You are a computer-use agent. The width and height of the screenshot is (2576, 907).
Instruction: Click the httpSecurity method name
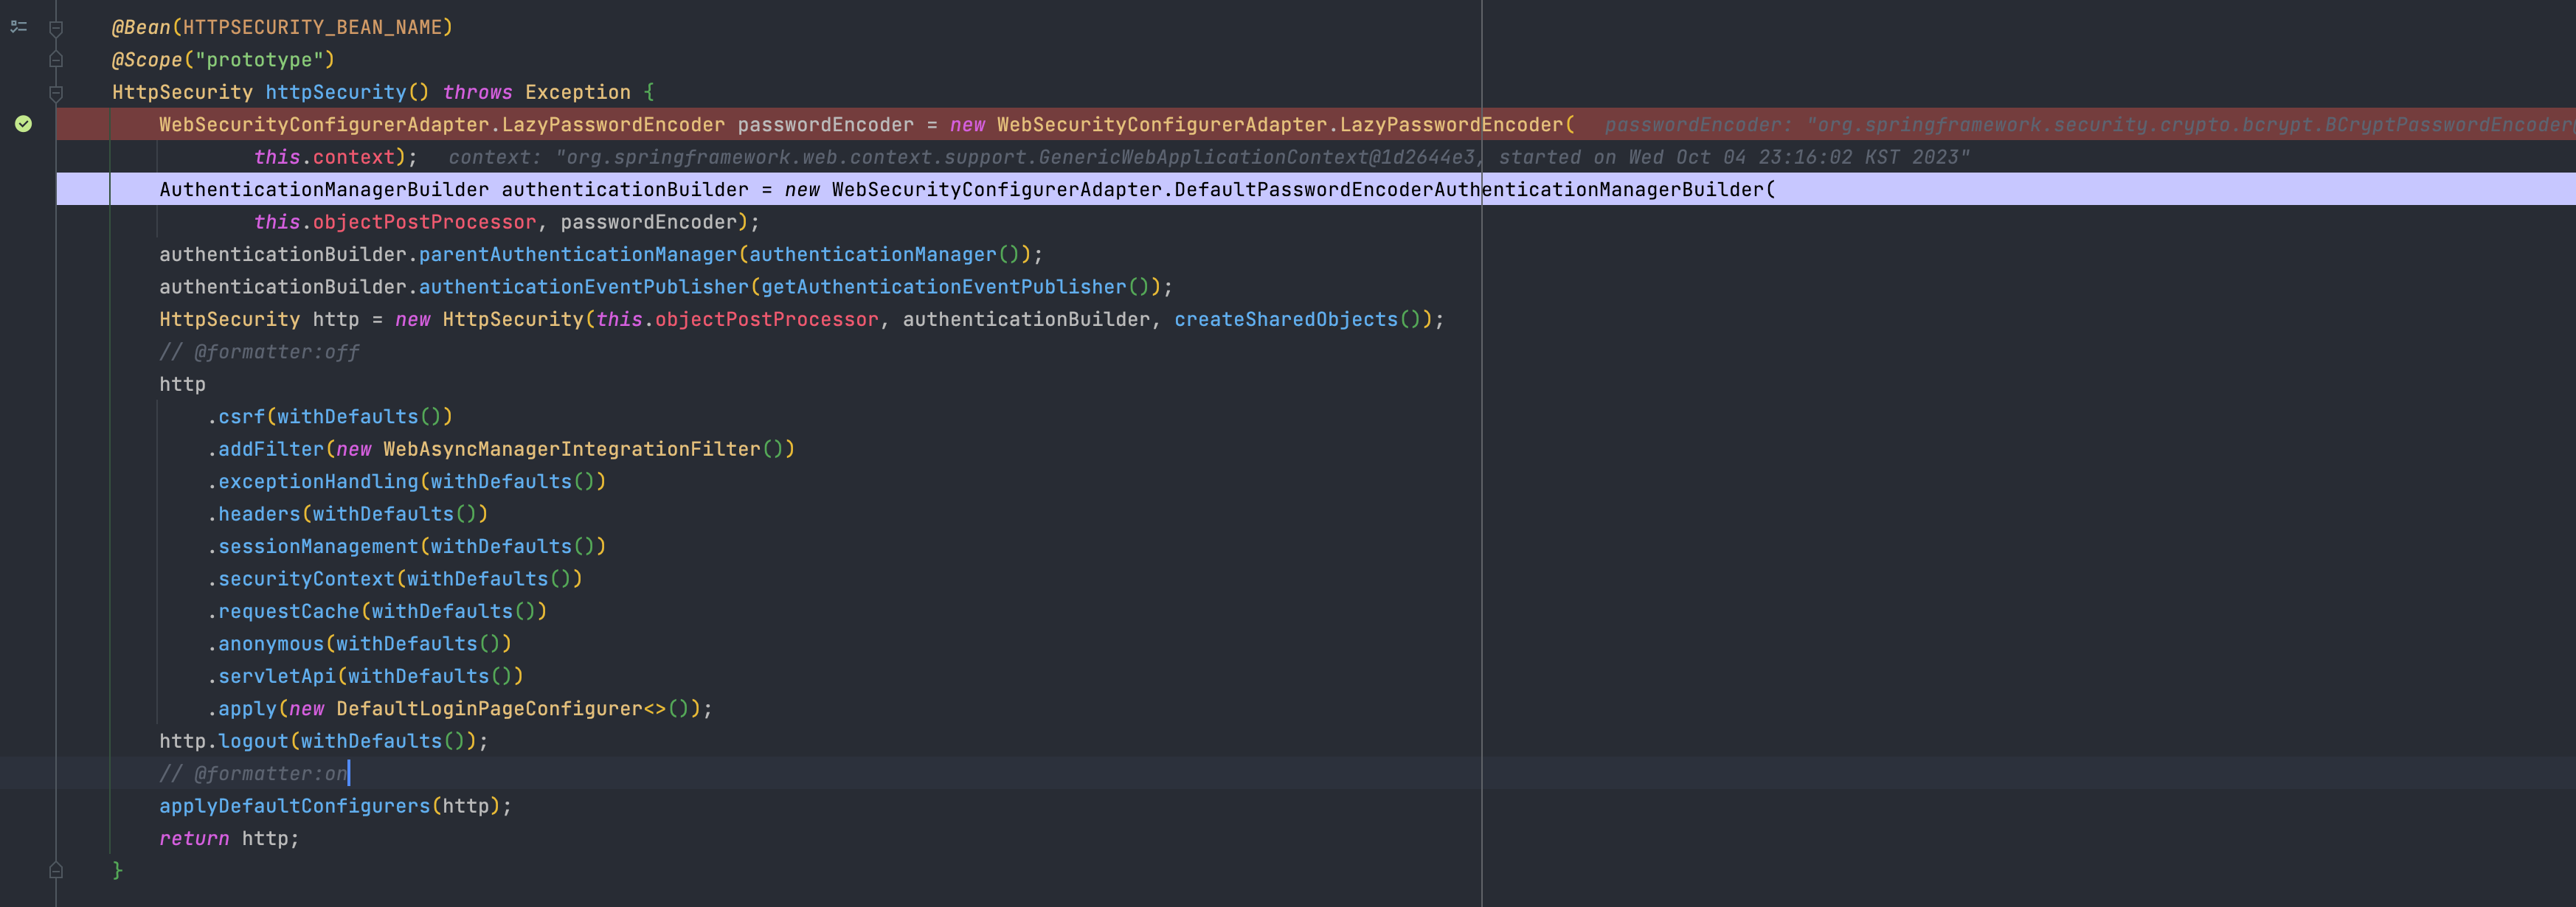click(x=335, y=93)
